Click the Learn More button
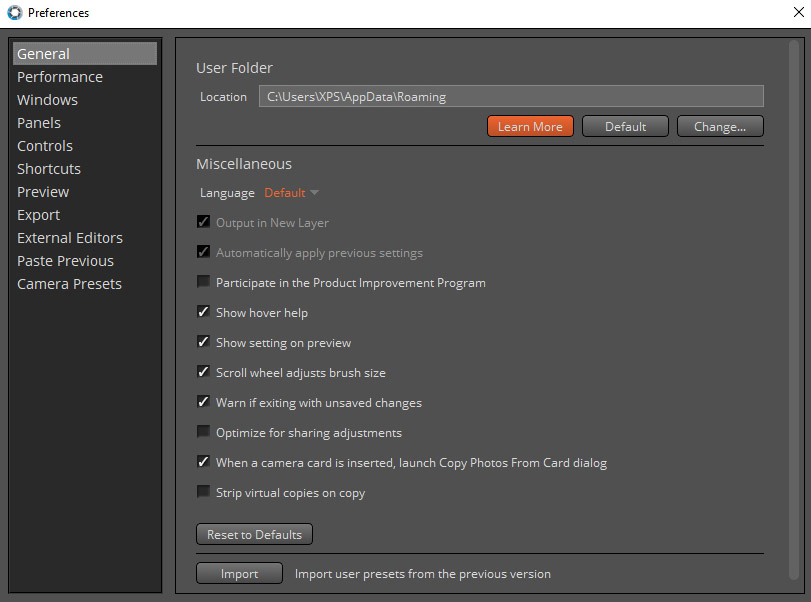The height and width of the screenshot is (602, 811). (x=530, y=126)
